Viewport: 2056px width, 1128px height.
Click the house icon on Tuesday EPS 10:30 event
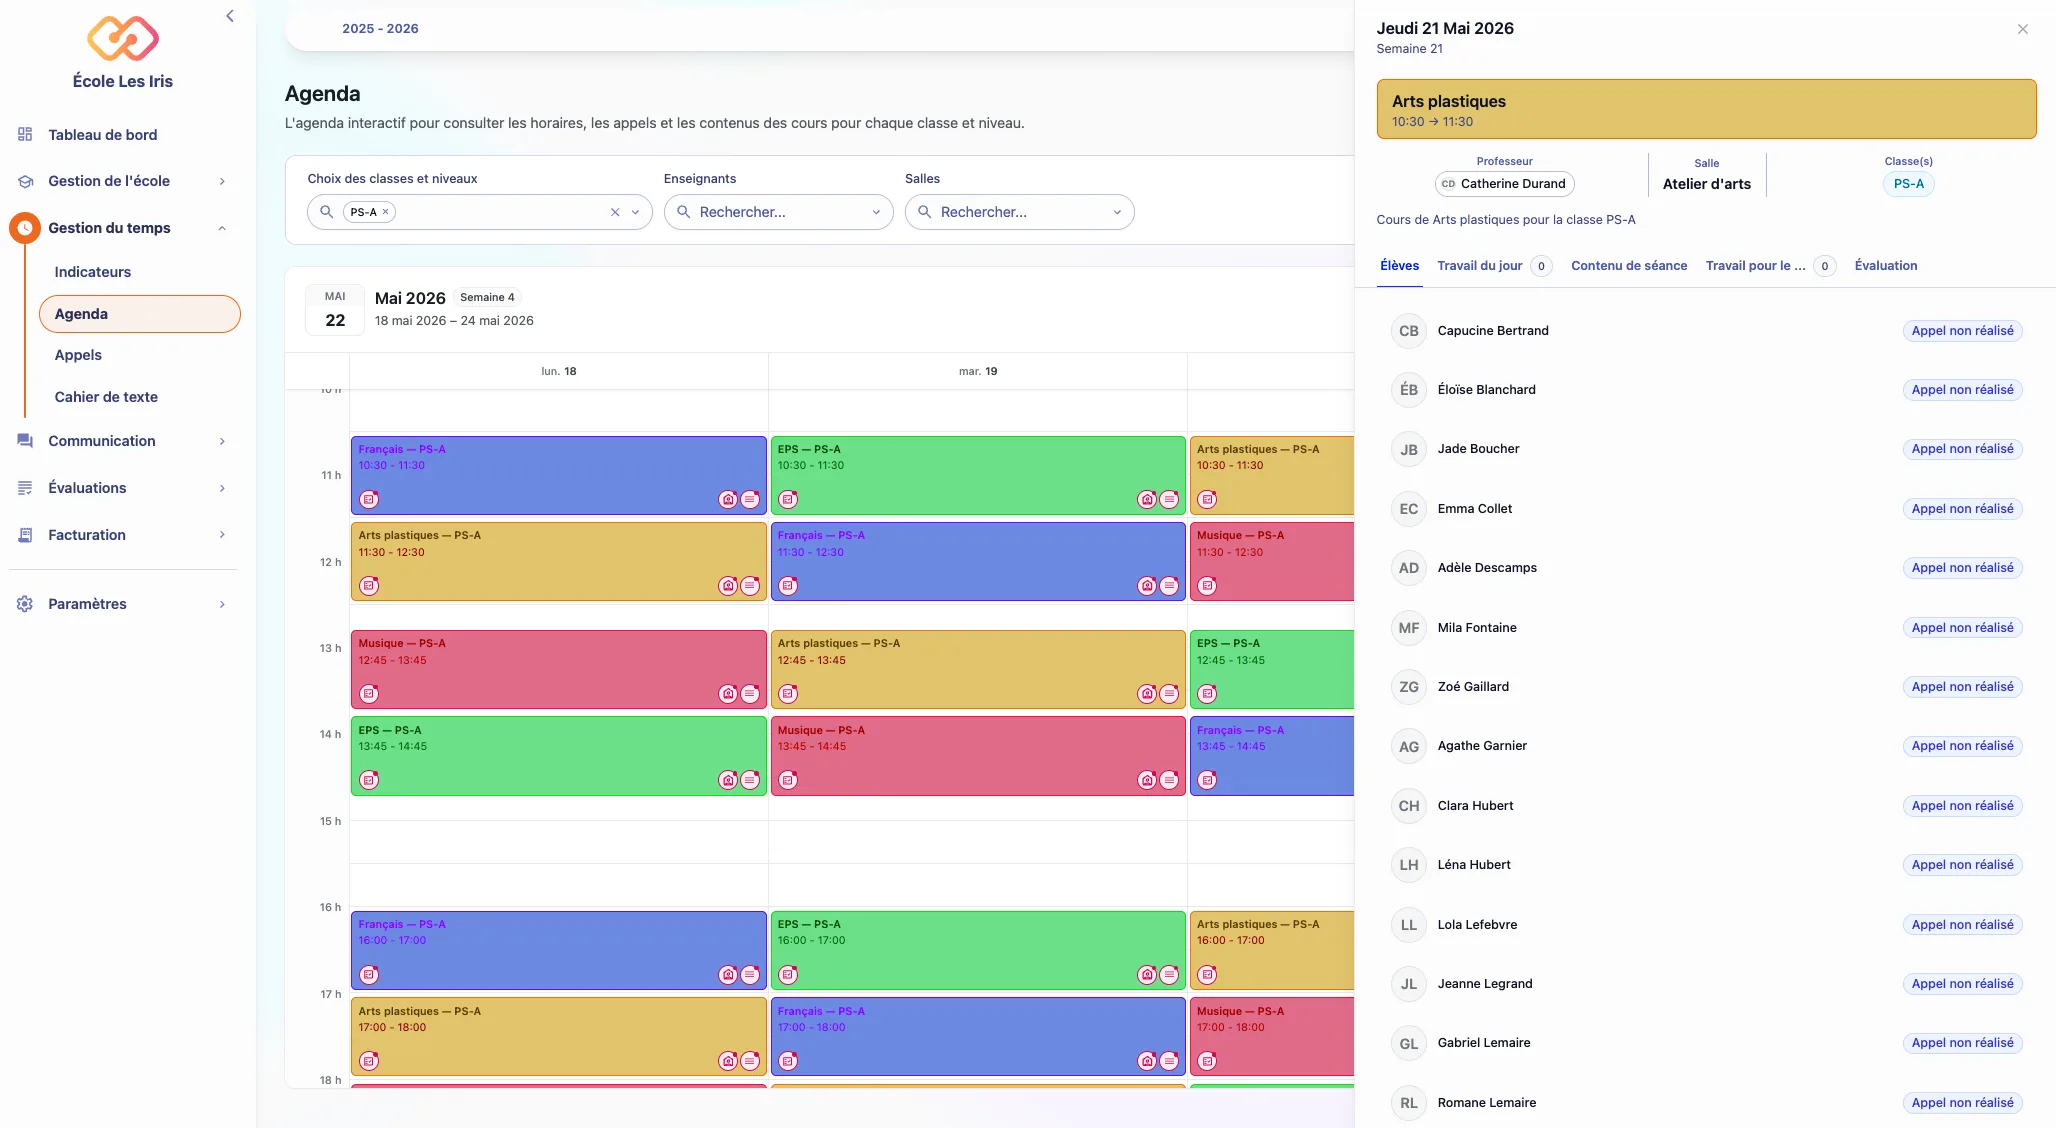pos(1147,499)
